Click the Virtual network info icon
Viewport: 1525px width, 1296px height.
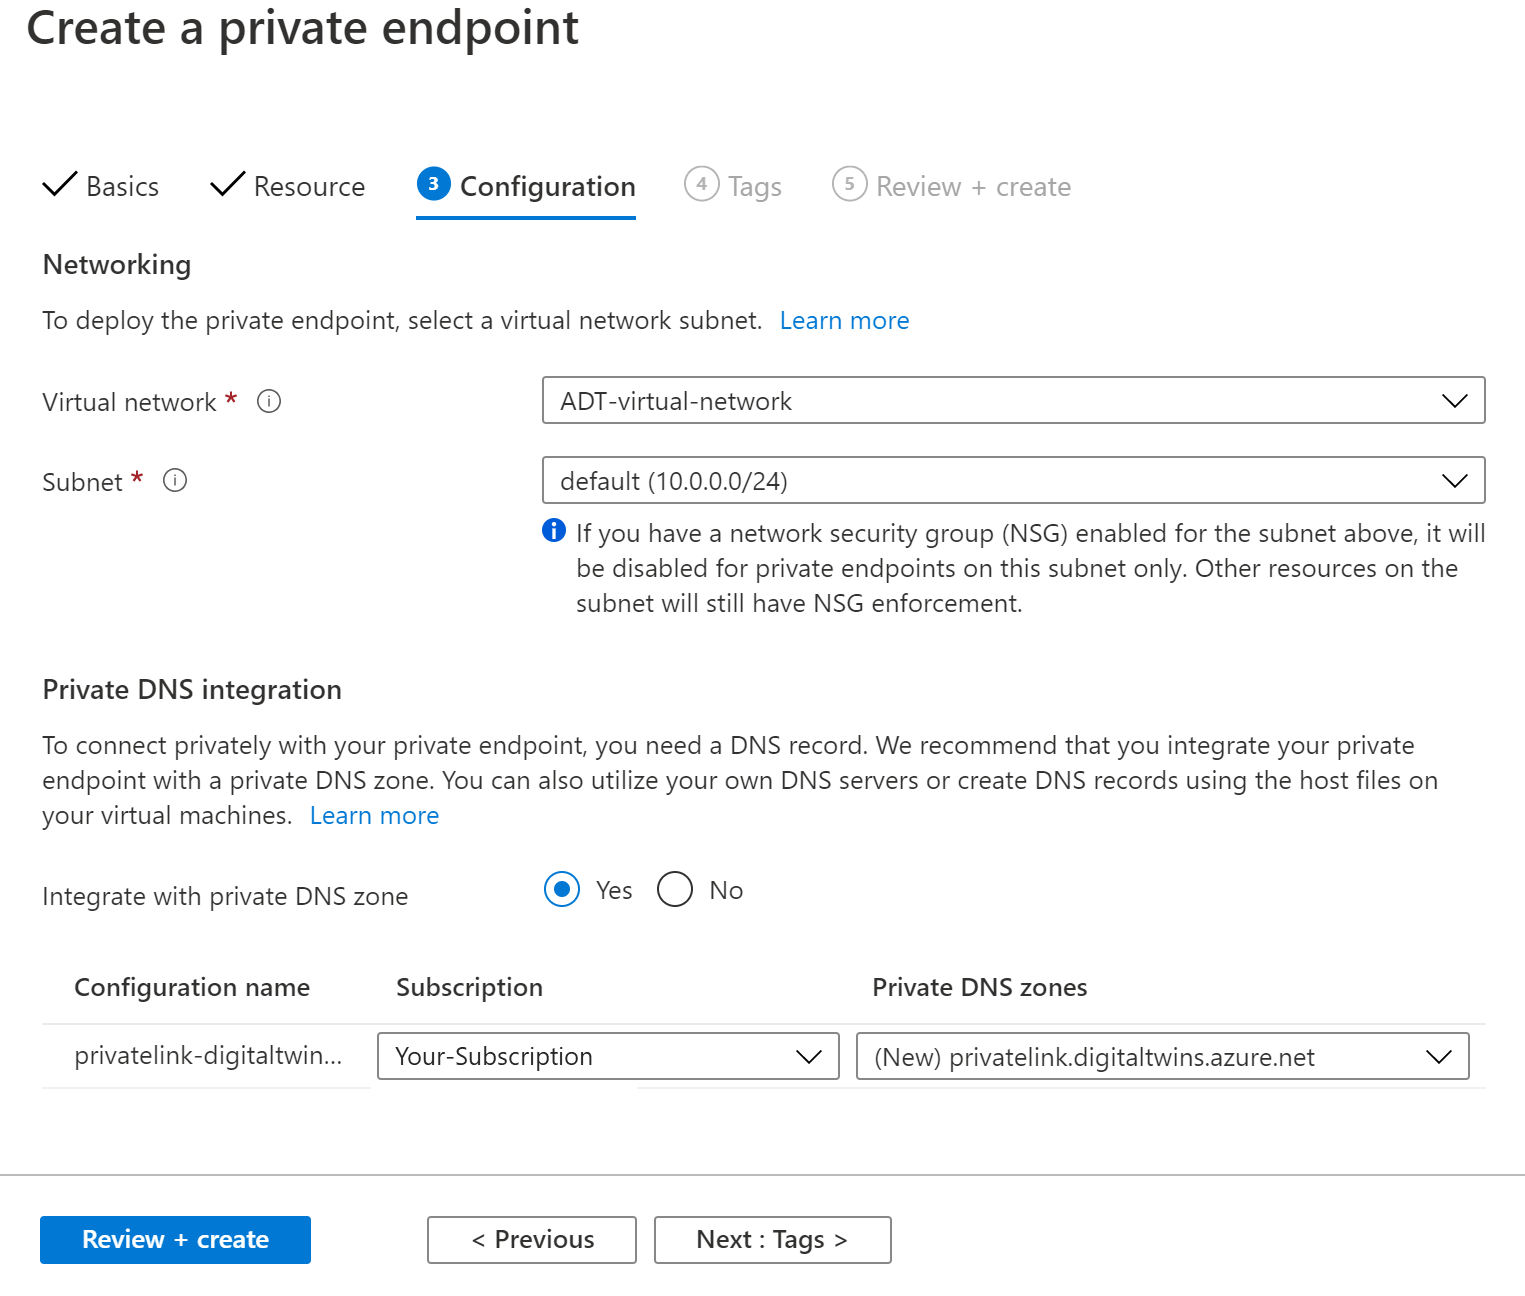(x=269, y=401)
